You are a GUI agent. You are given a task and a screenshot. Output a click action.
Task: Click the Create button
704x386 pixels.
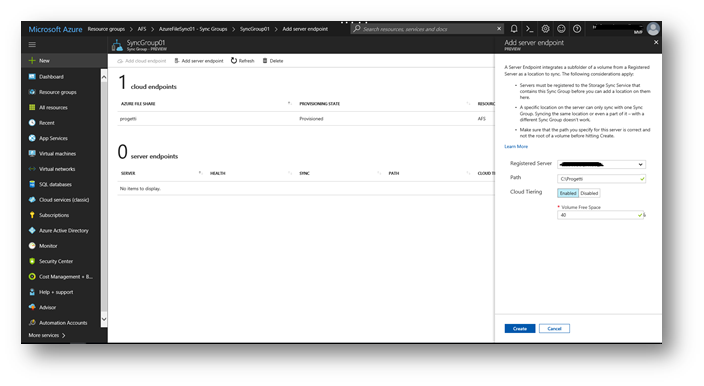tap(520, 329)
